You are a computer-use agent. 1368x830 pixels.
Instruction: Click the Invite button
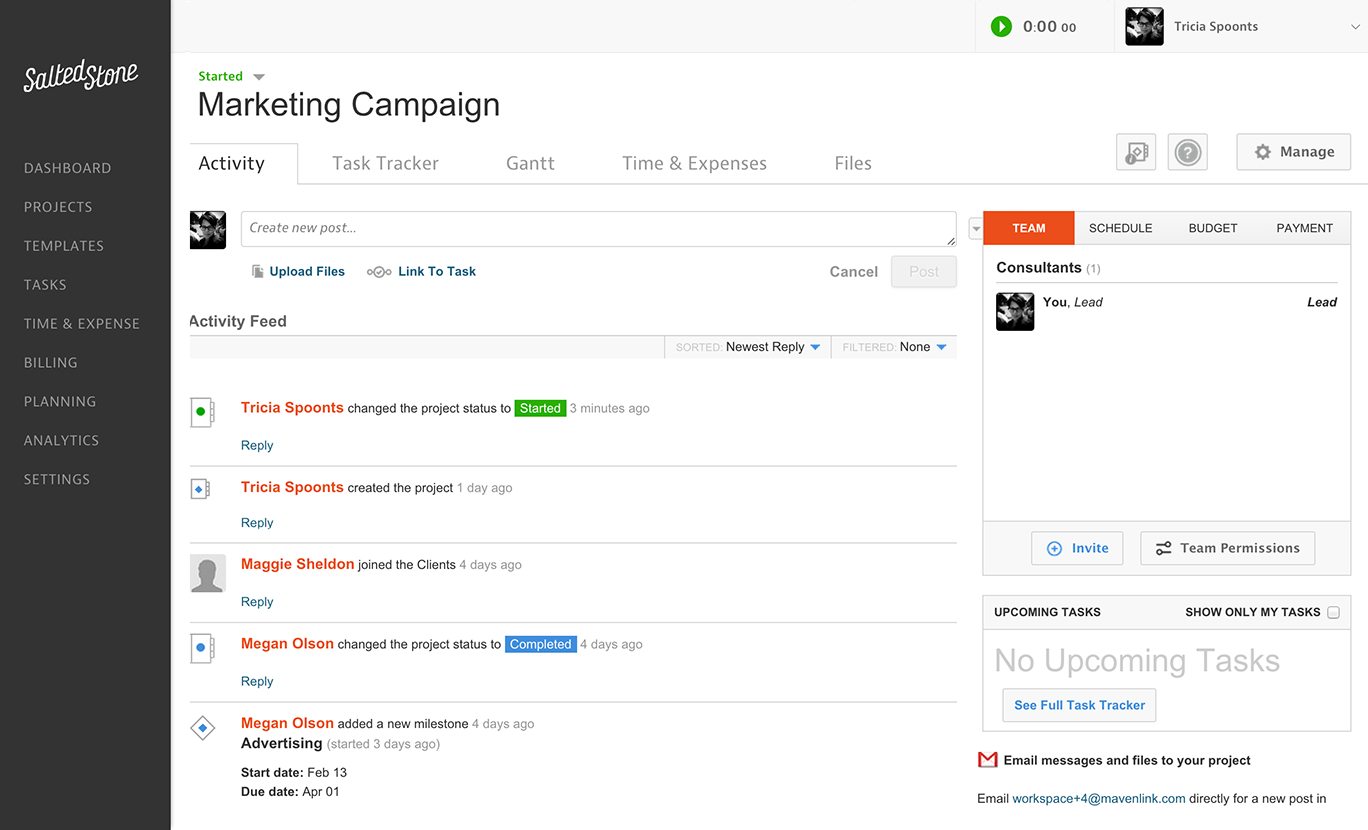(x=1077, y=548)
